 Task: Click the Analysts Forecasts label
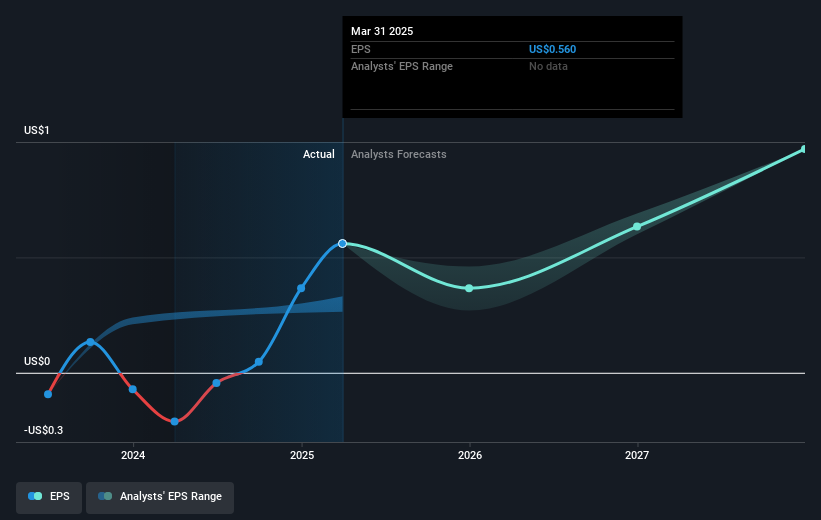click(398, 154)
